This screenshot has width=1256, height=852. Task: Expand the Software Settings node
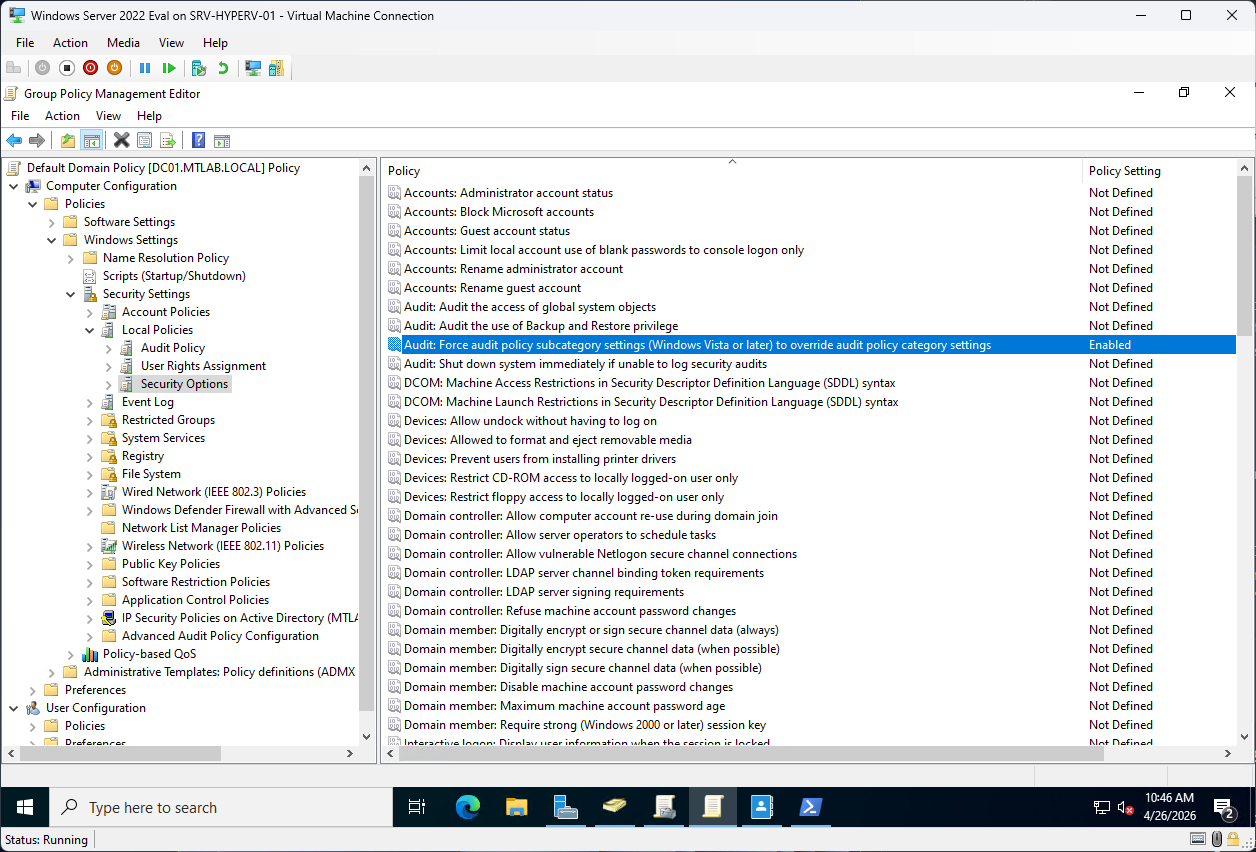(x=52, y=222)
